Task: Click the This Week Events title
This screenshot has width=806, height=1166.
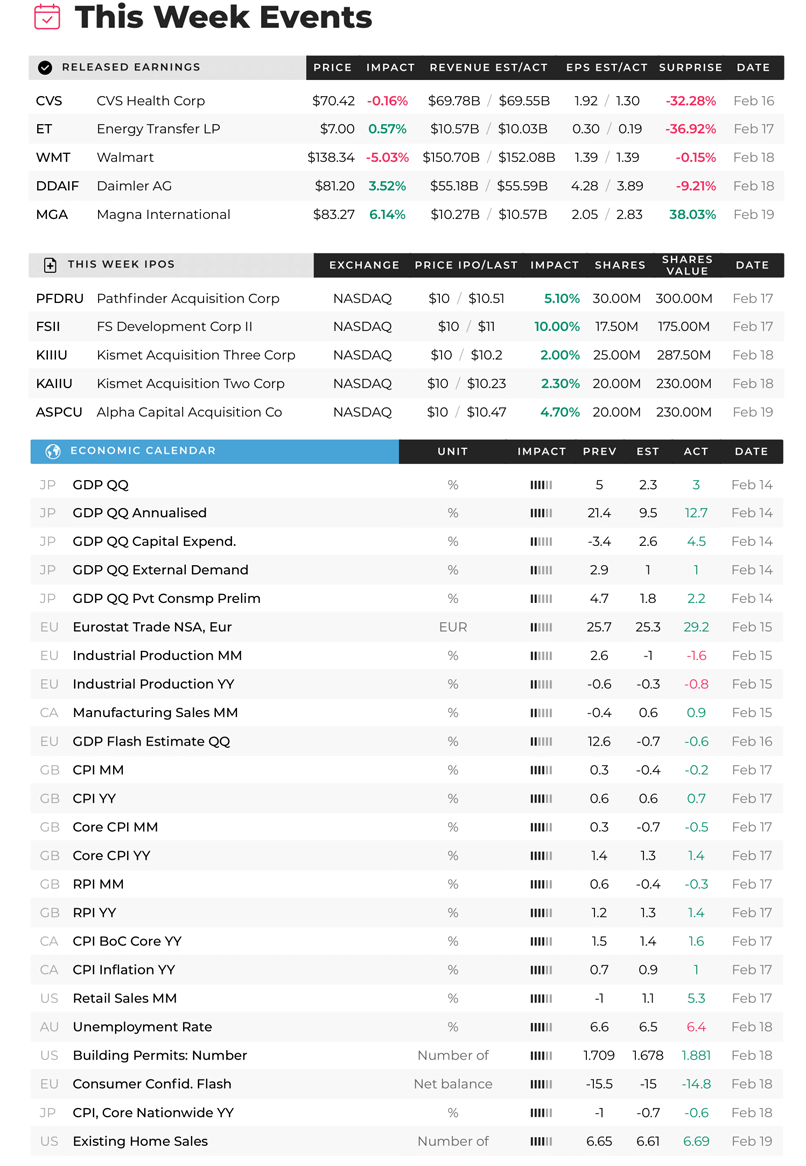Action: coord(223,17)
